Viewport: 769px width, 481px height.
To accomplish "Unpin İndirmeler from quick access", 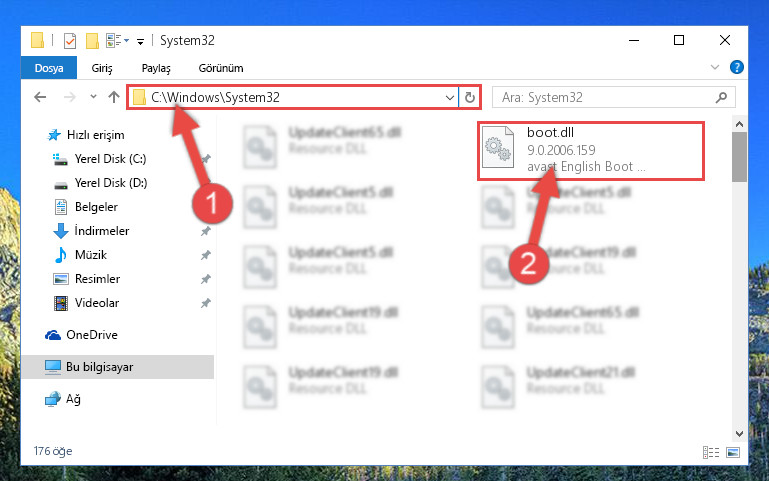I will [x=205, y=231].
